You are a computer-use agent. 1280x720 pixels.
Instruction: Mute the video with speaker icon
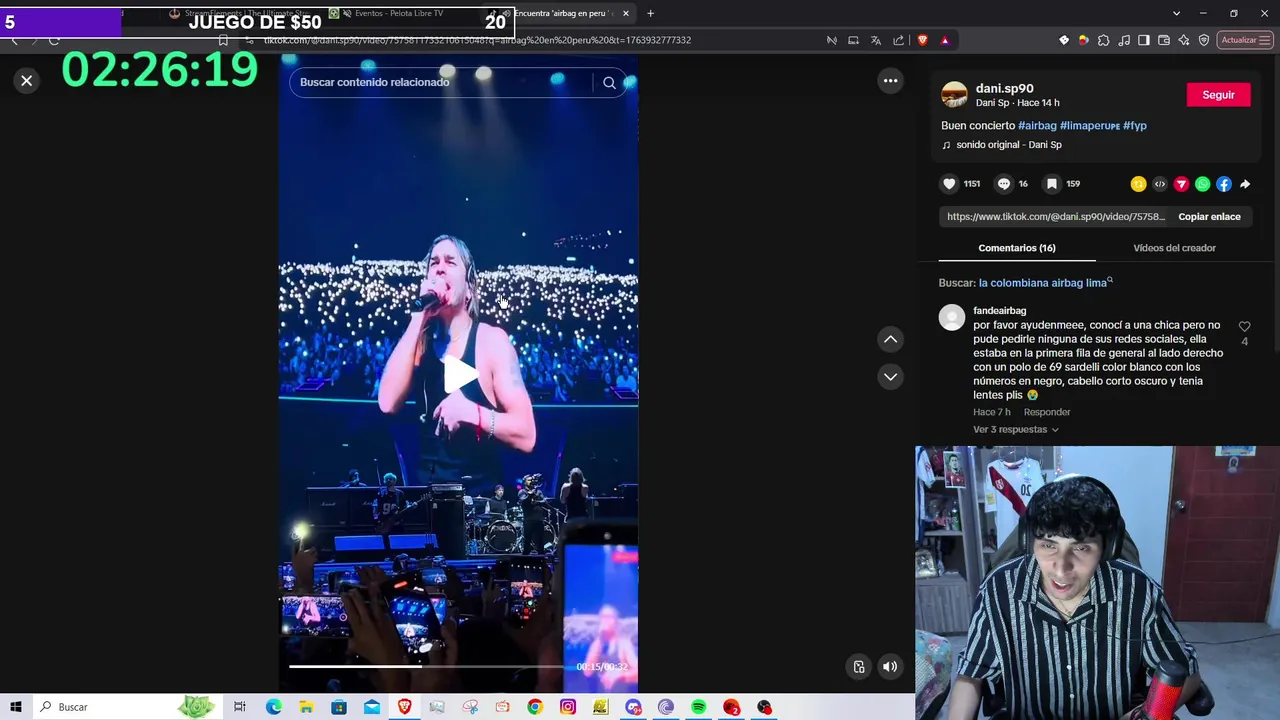(x=890, y=667)
